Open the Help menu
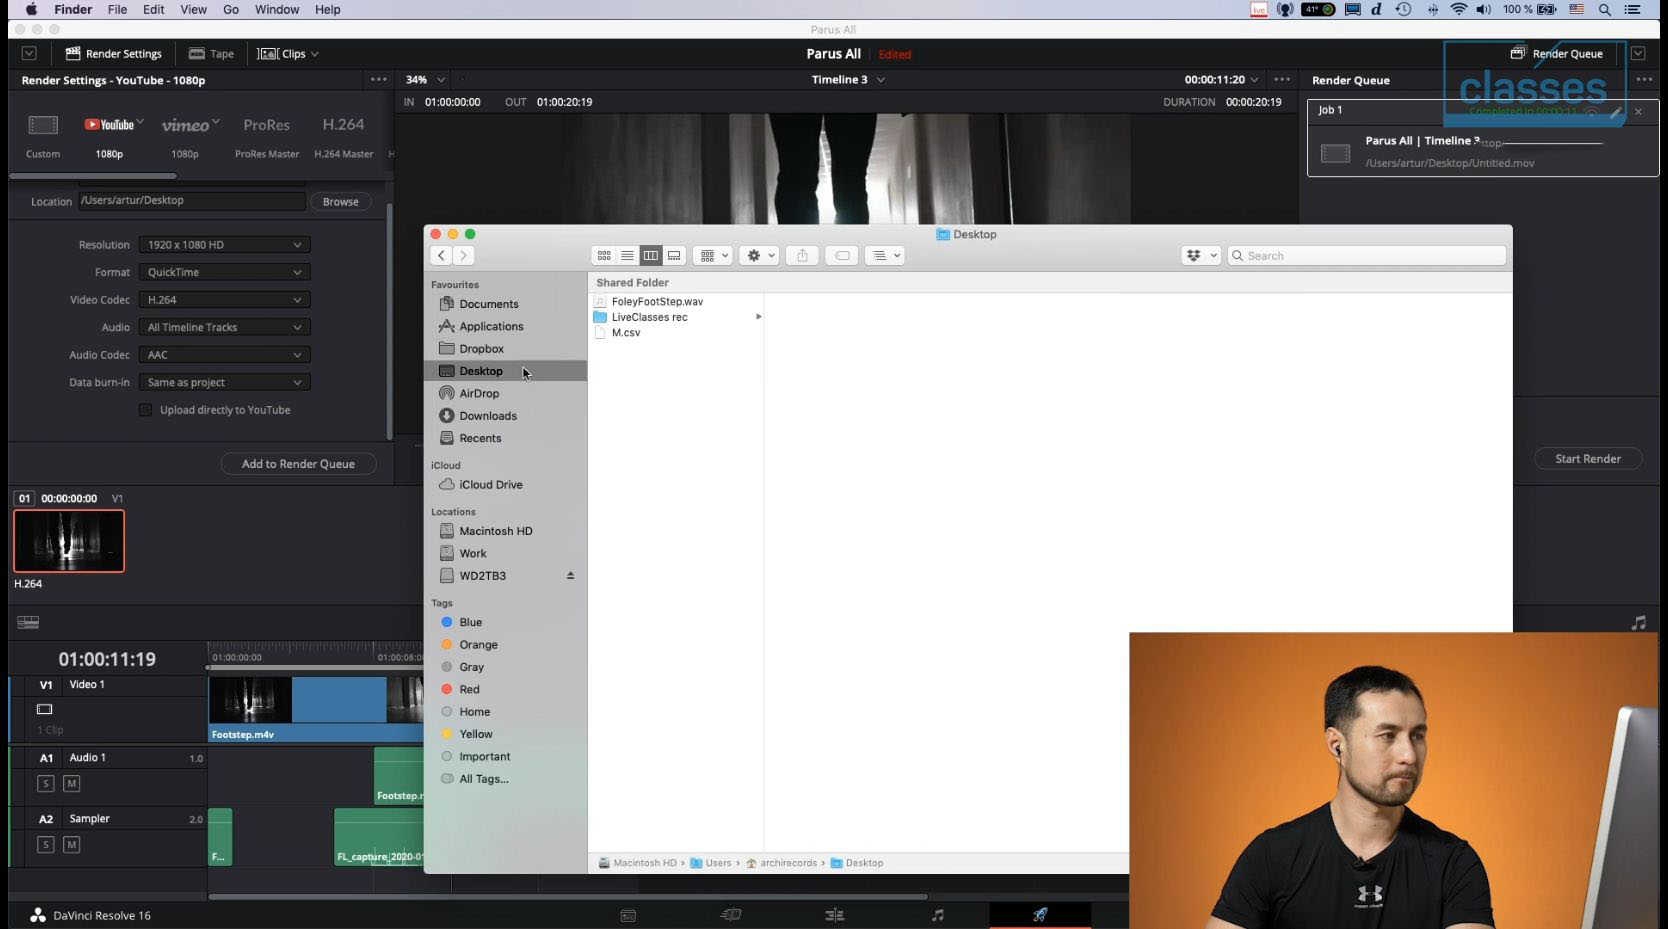Viewport: 1668px width, 929px height. pyautogui.click(x=328, y=10)
